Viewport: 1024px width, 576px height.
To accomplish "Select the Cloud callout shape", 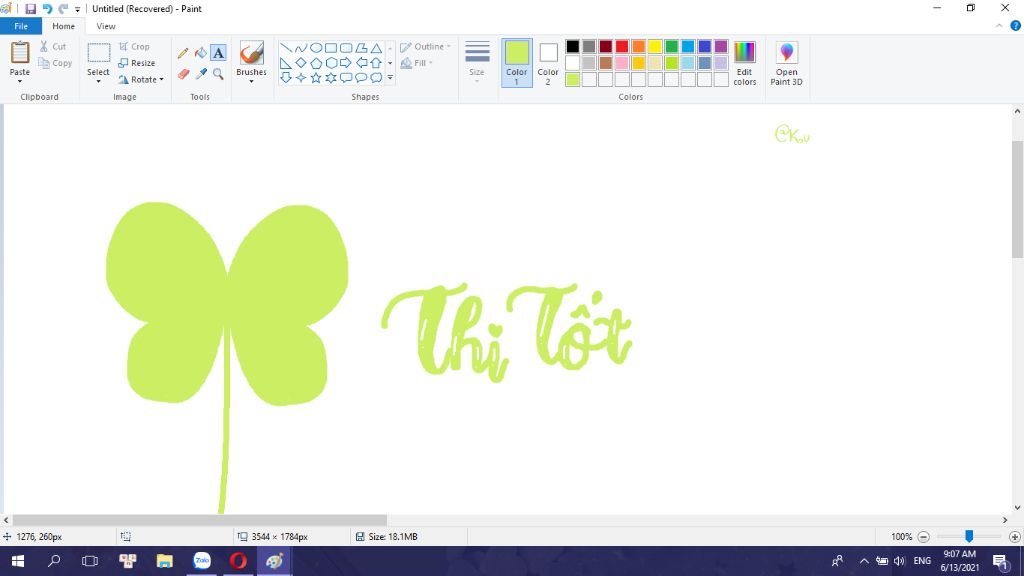I will pyautogui.click(x=376, y=78).
